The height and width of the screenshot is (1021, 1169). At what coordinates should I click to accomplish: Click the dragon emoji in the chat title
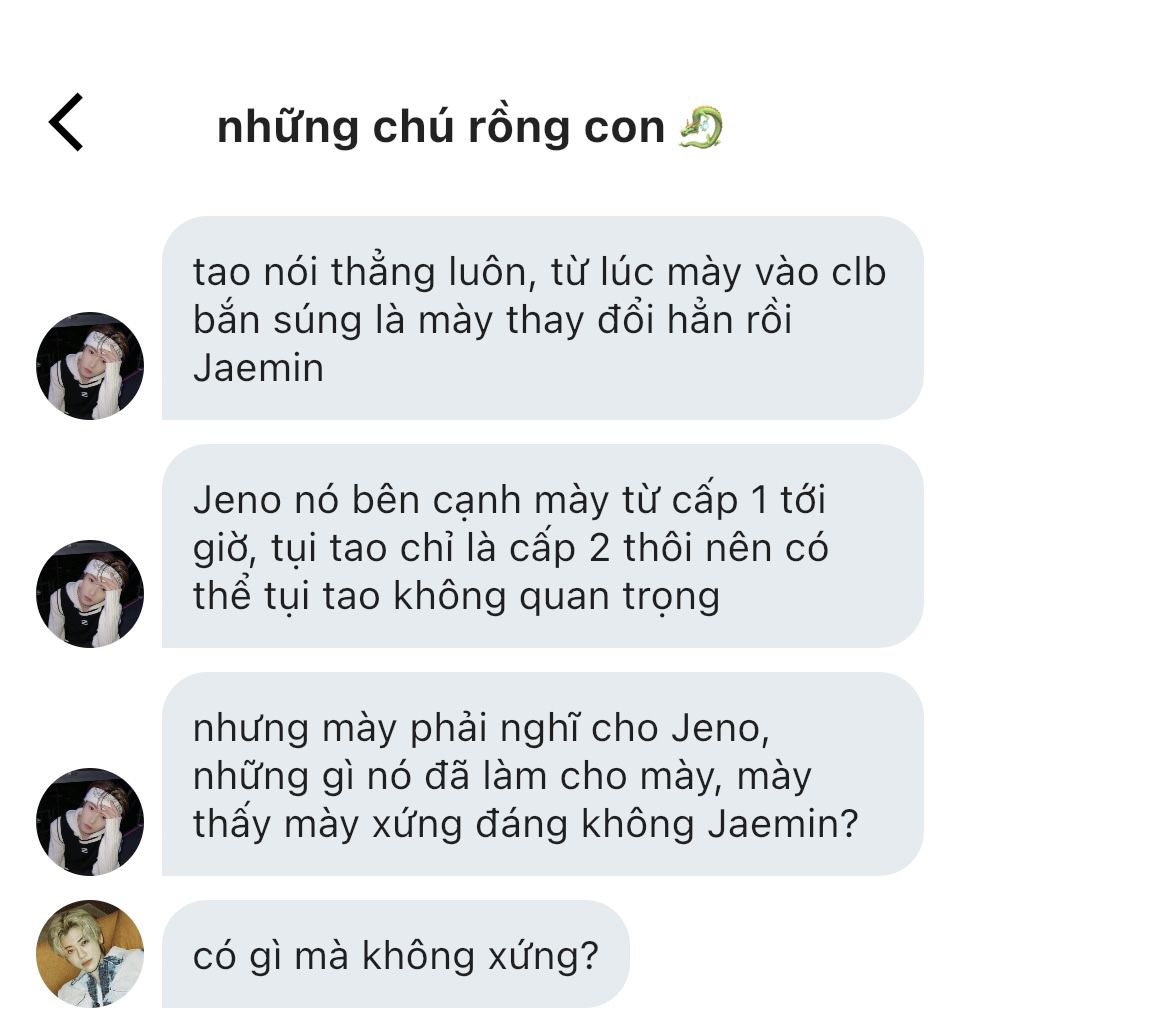pyautogui.click(x=701, y=127)
